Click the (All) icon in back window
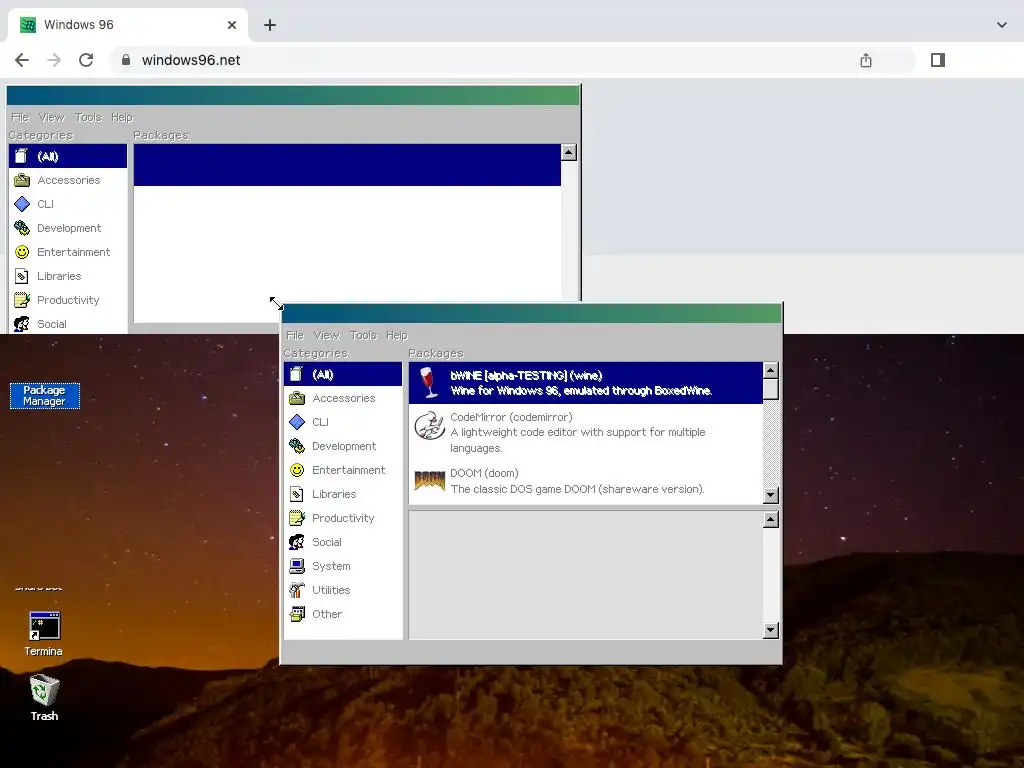The height and width of the screenshot is (768, 1024). click(x=22, y=156)
